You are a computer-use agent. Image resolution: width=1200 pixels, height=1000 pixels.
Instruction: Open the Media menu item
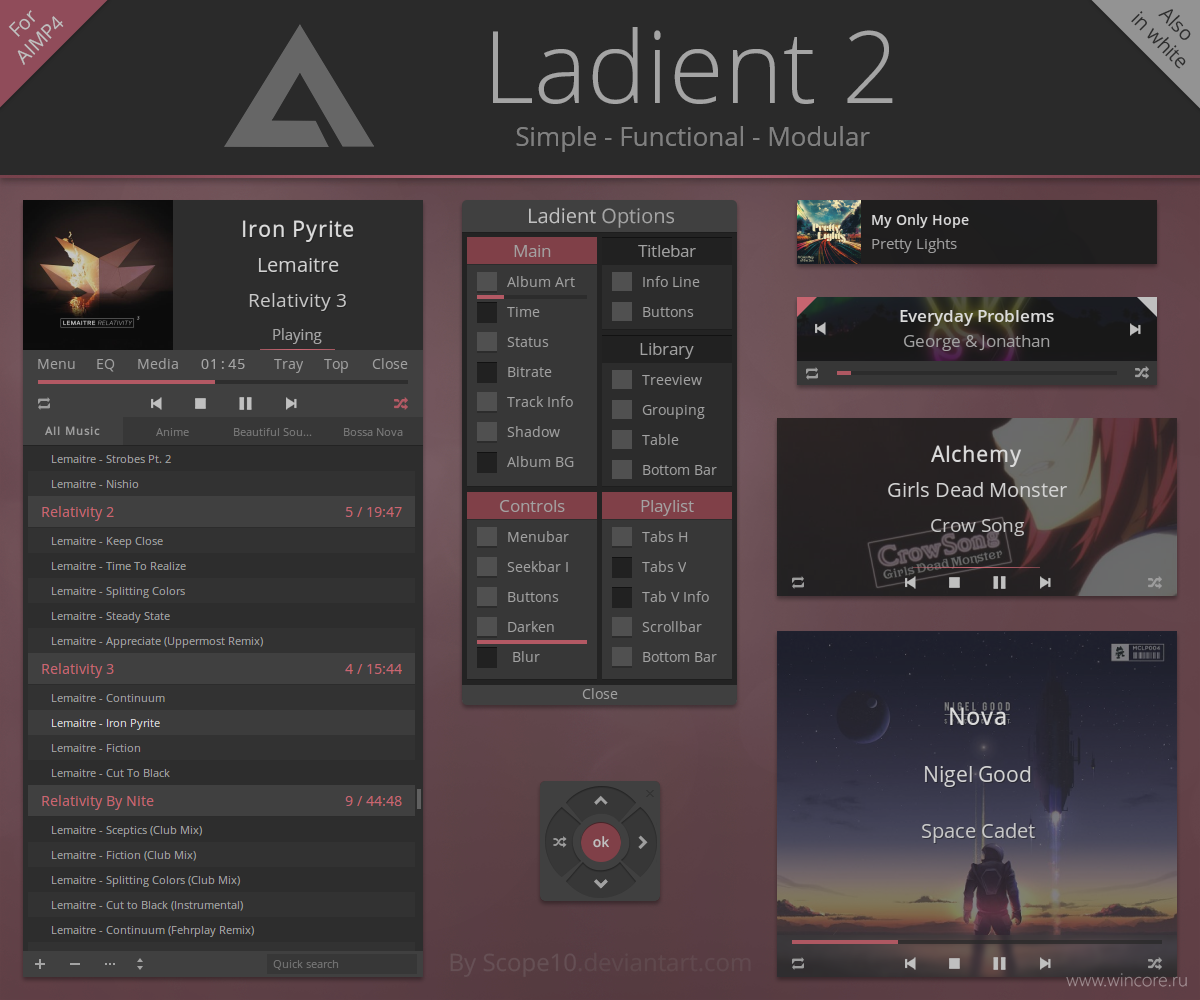(x=158, y=364)
